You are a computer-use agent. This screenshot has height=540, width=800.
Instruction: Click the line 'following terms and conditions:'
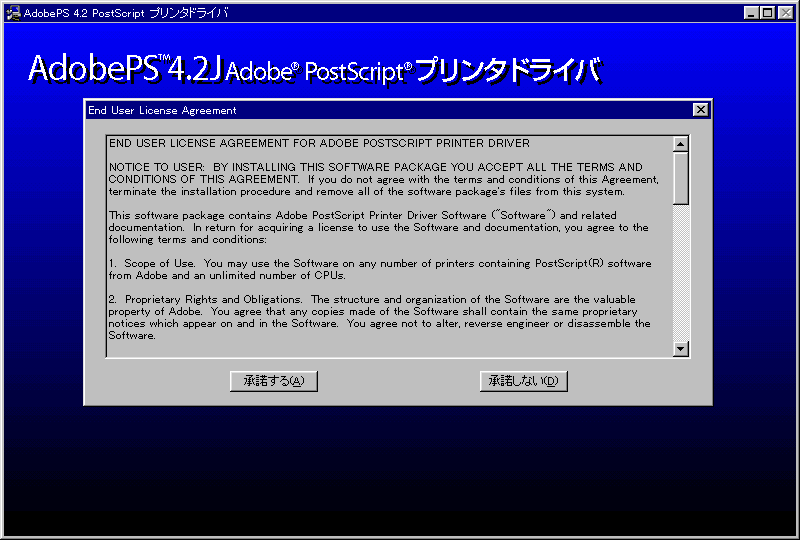click(188, 239)
